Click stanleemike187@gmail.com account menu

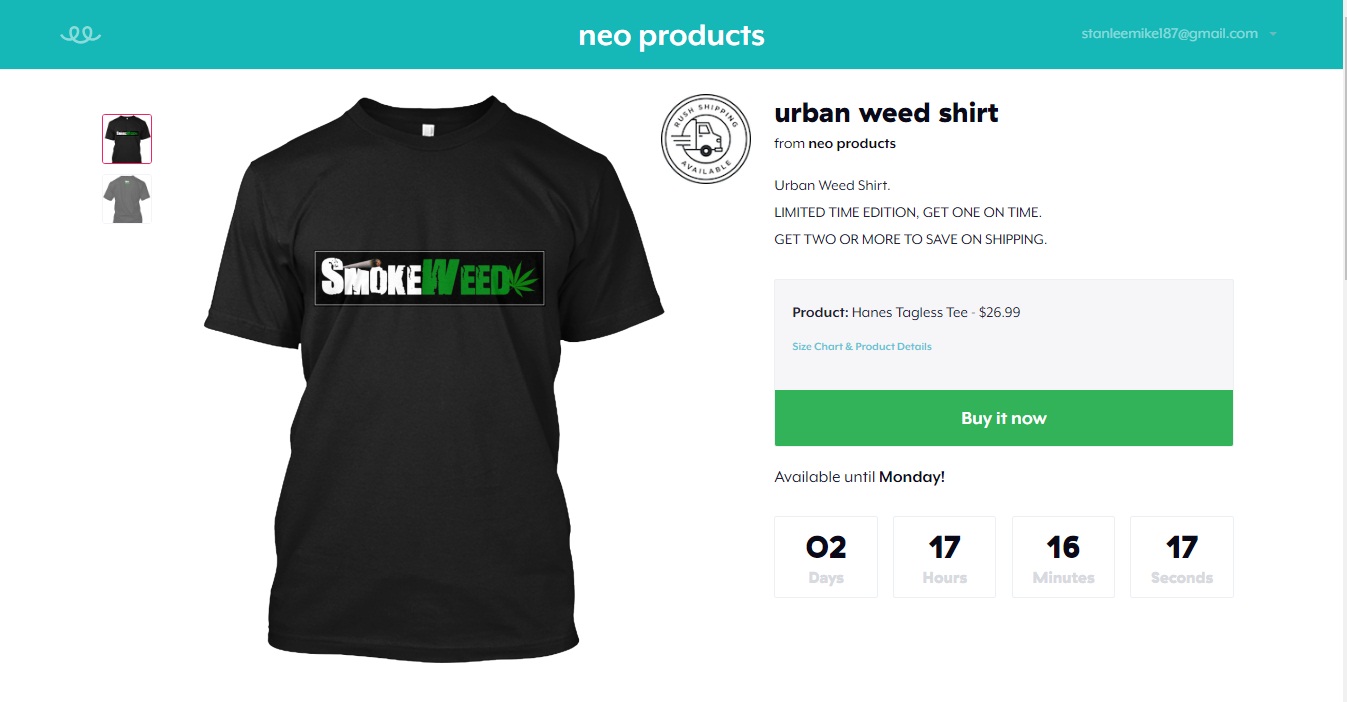click(1169, 34)
